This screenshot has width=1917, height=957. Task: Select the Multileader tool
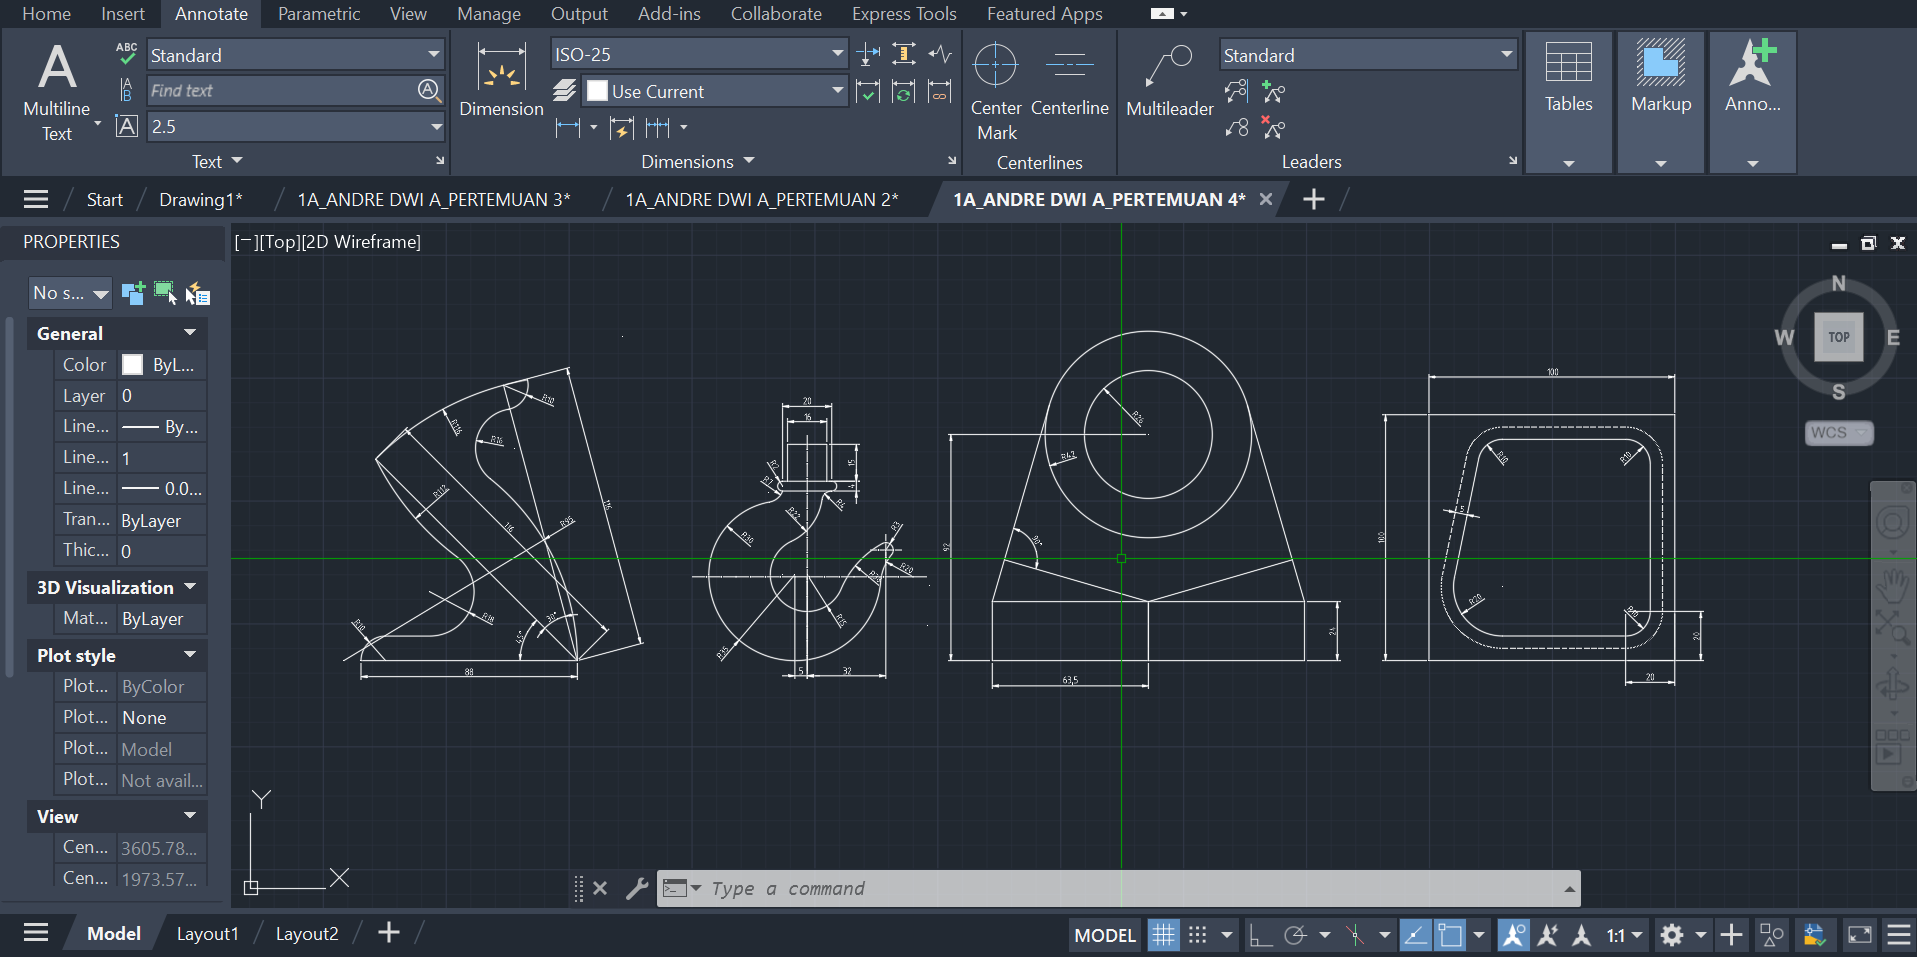click(1170, 82)
